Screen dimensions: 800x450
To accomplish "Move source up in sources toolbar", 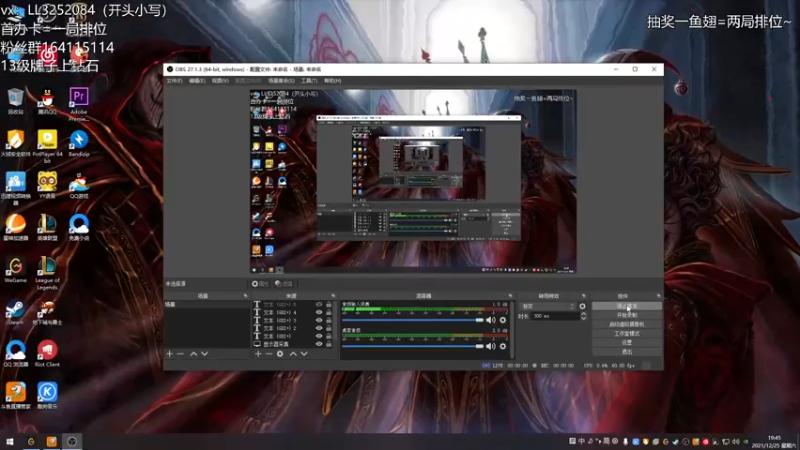I will [x=293, y=354].
